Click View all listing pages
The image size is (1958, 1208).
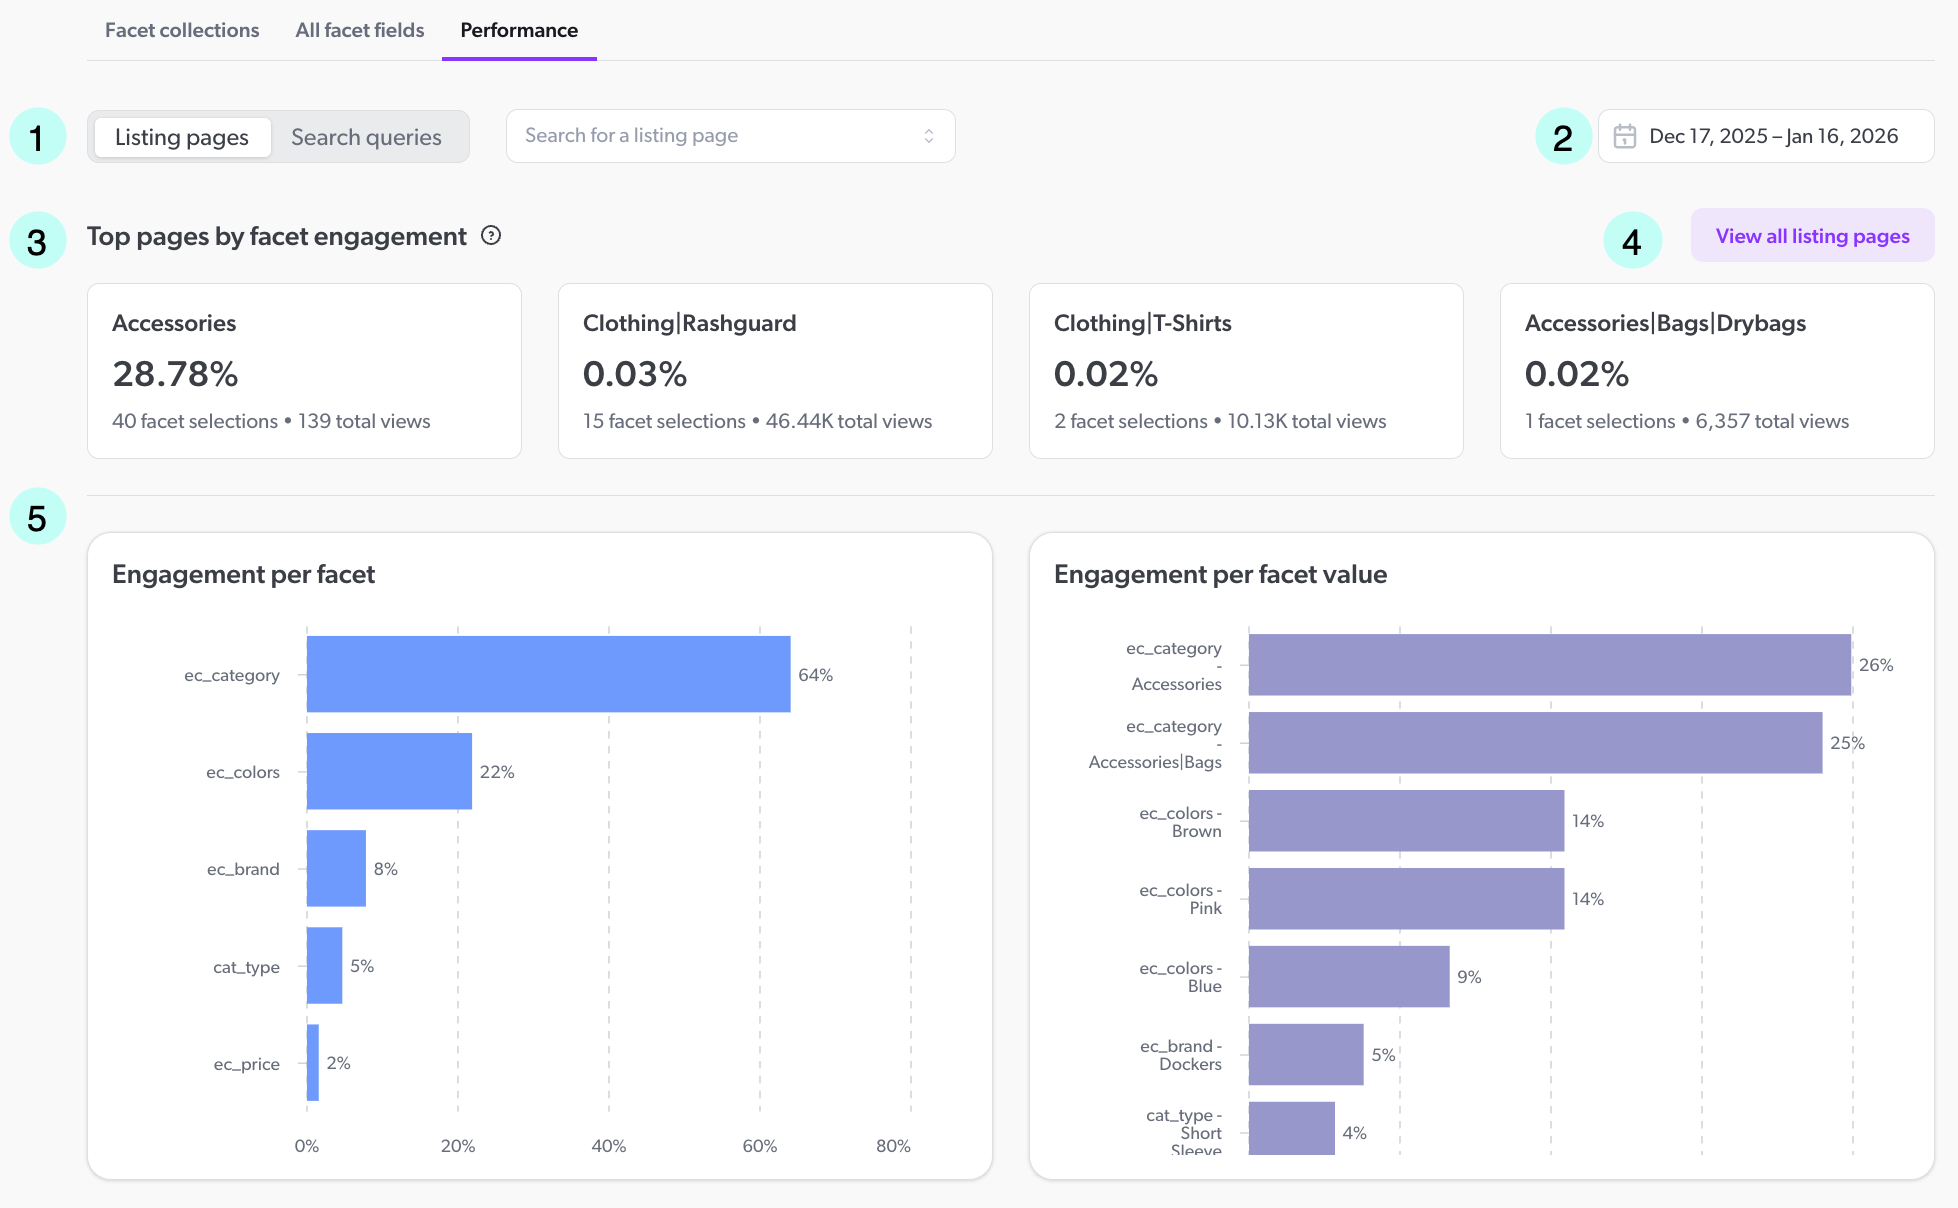1811,236
